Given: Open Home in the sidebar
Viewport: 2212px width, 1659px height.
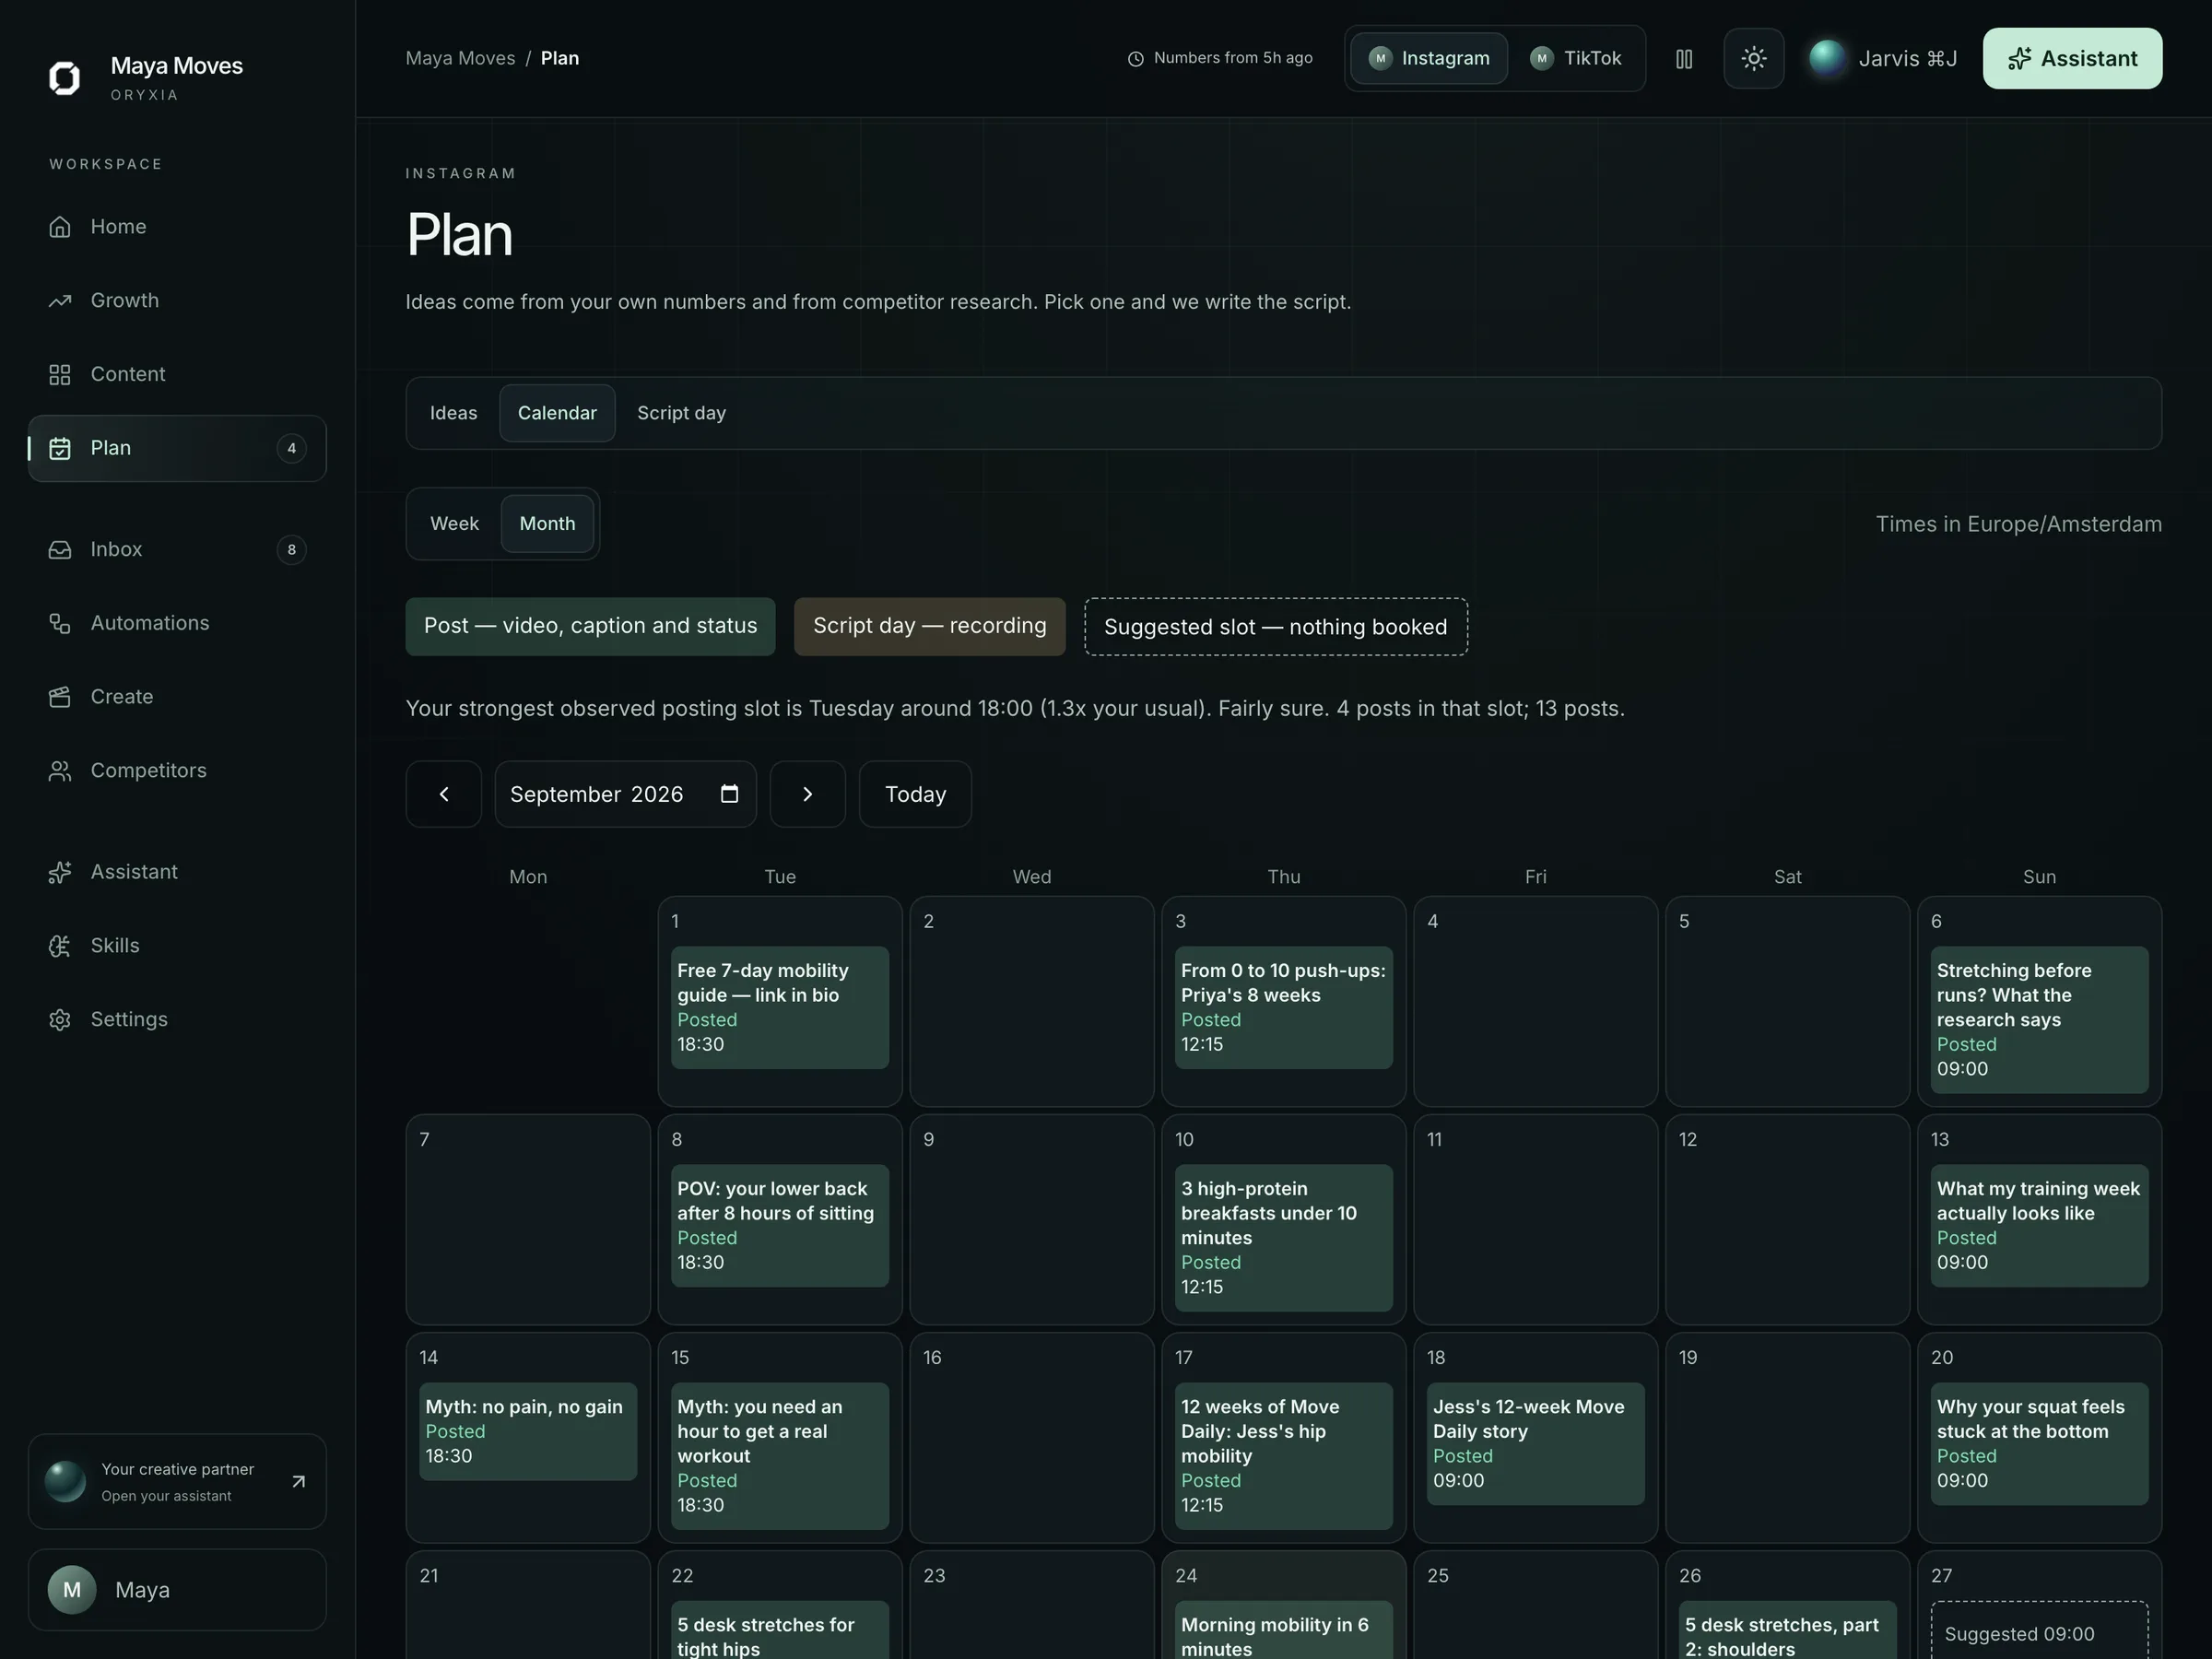Looking at the screenshot, I should 177,227.
